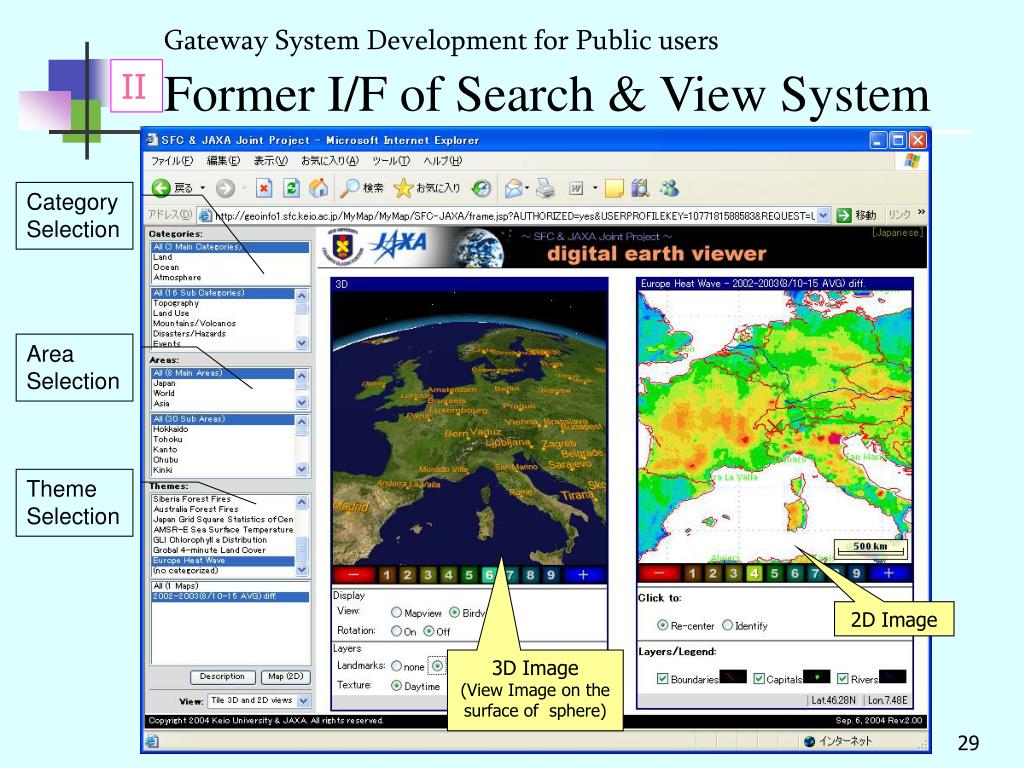The image size is (1024, 768).
Task: Select the Mapview radio button
Action: [396, 613]
